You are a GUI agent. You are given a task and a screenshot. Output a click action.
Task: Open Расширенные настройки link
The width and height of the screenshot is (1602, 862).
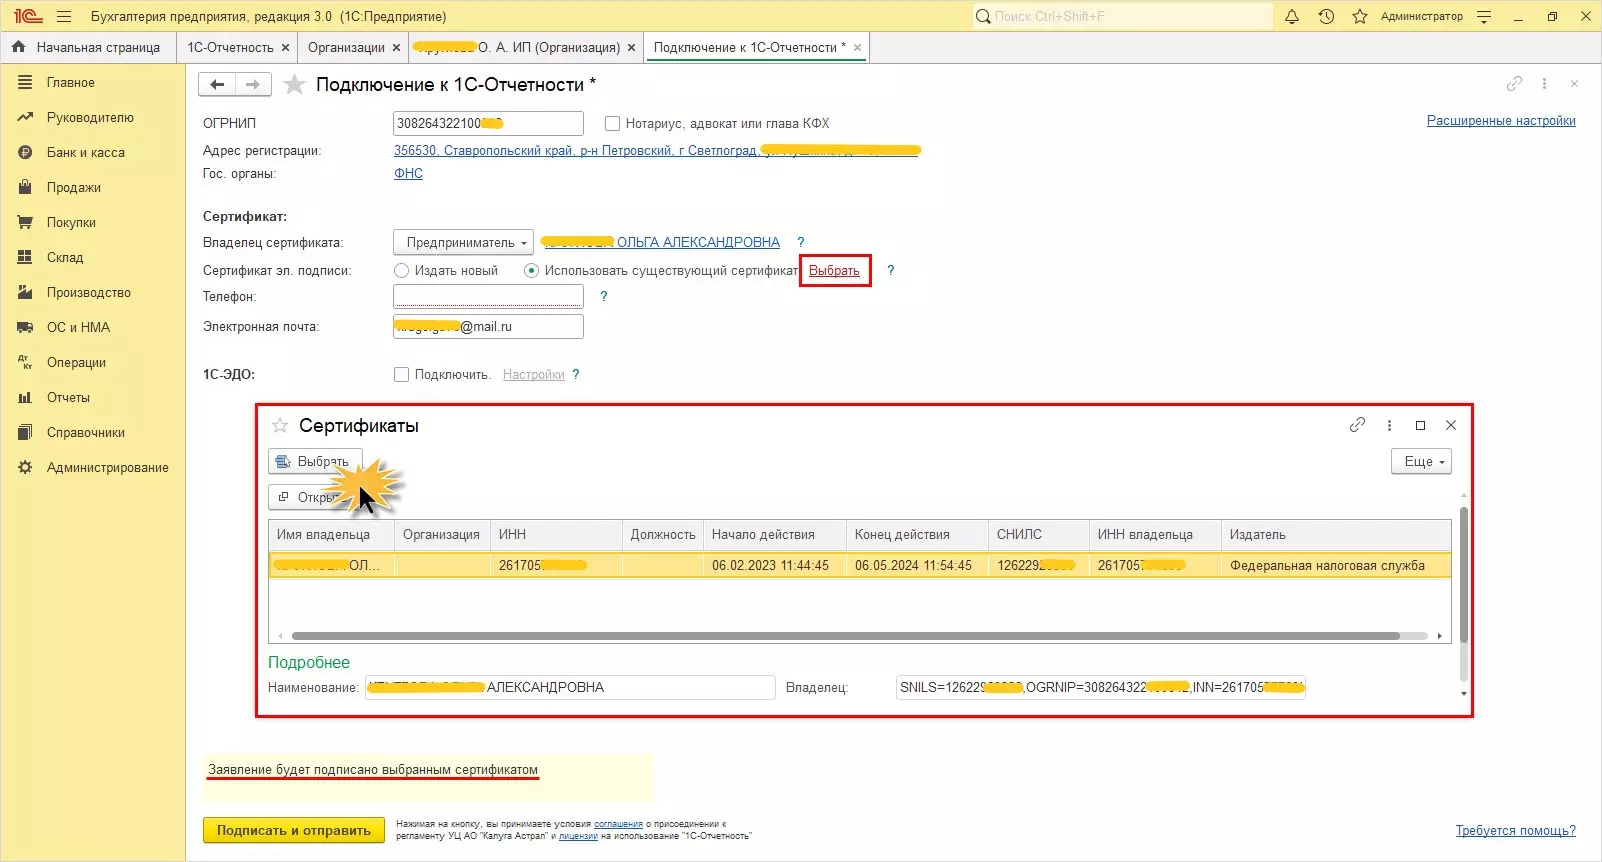[1501, 120]
